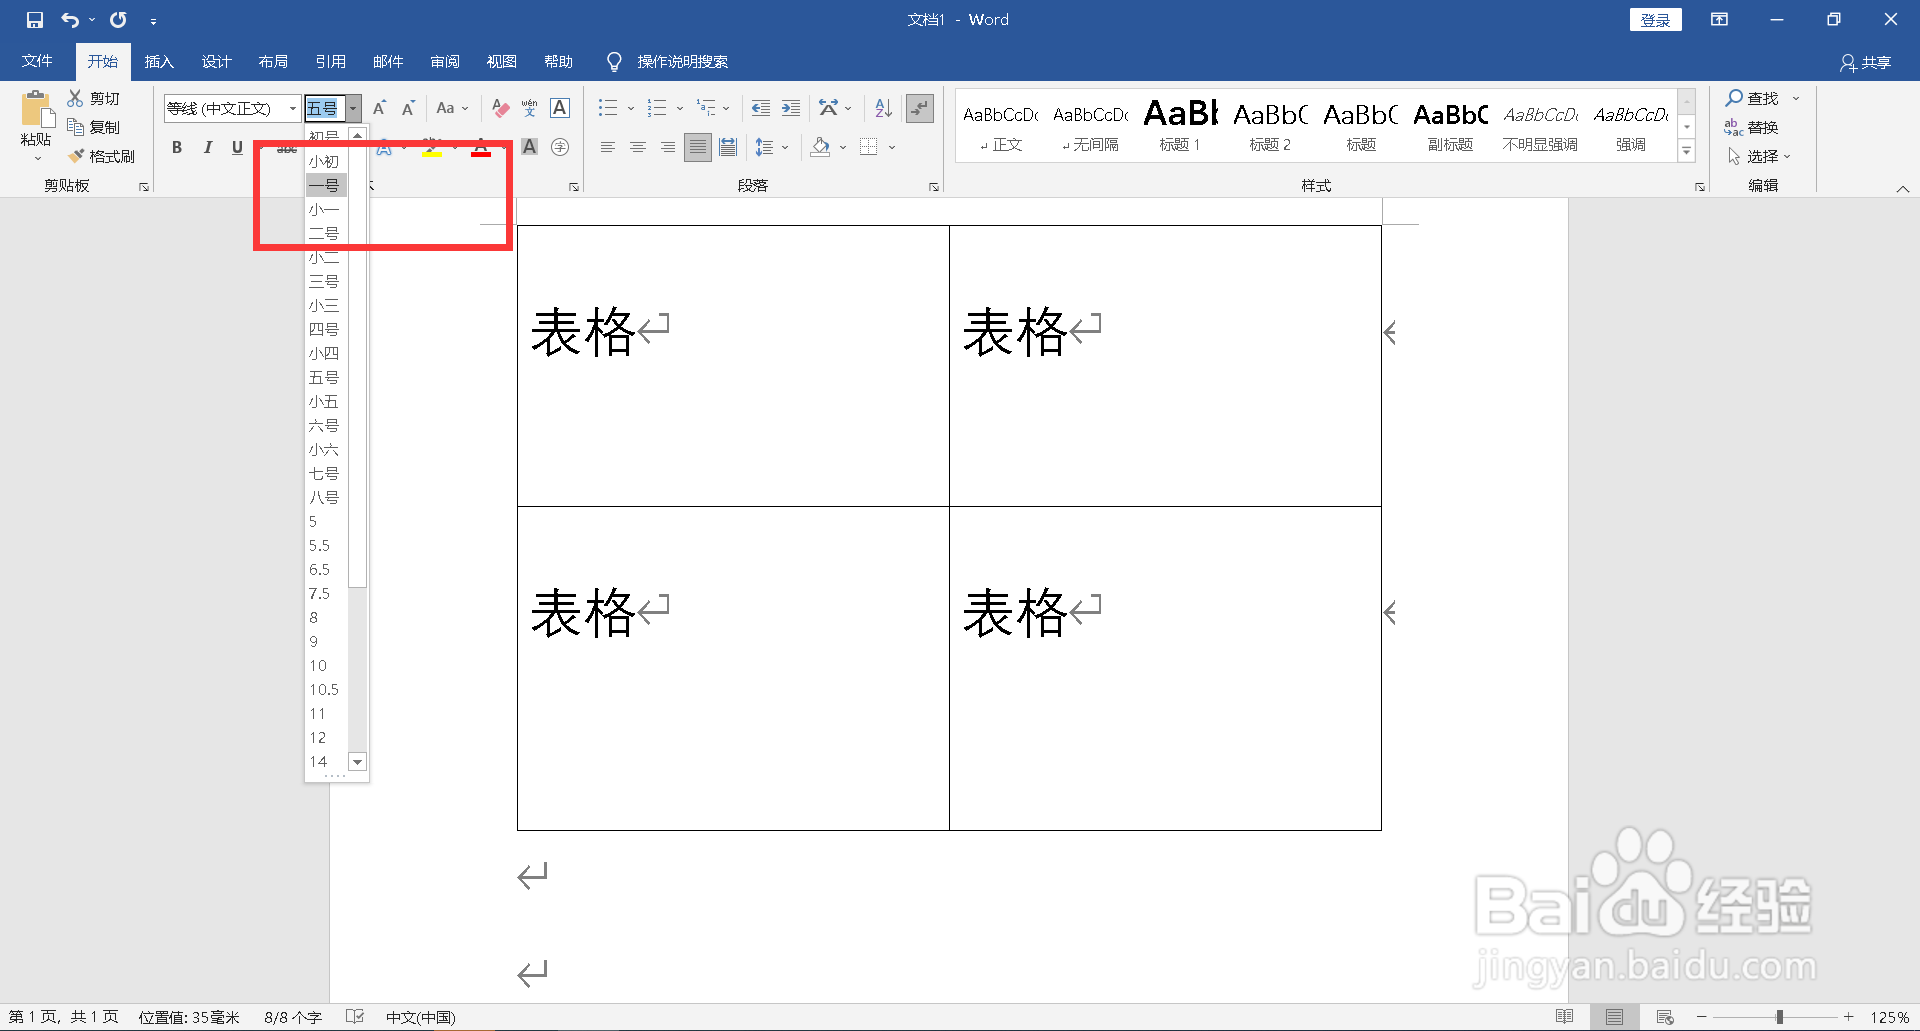The width and height of the screenshot is (1920, 1031).
Task: Choose font size 10.5 in list
Action: coord(326,689)
